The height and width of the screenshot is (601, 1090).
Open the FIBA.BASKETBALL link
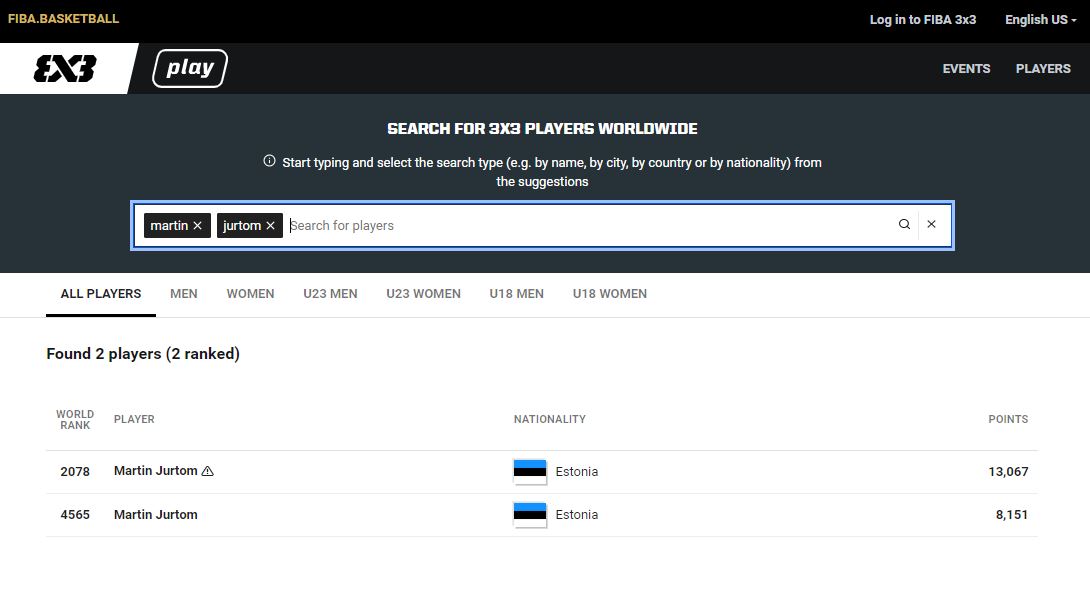click(x=63, y=19)
